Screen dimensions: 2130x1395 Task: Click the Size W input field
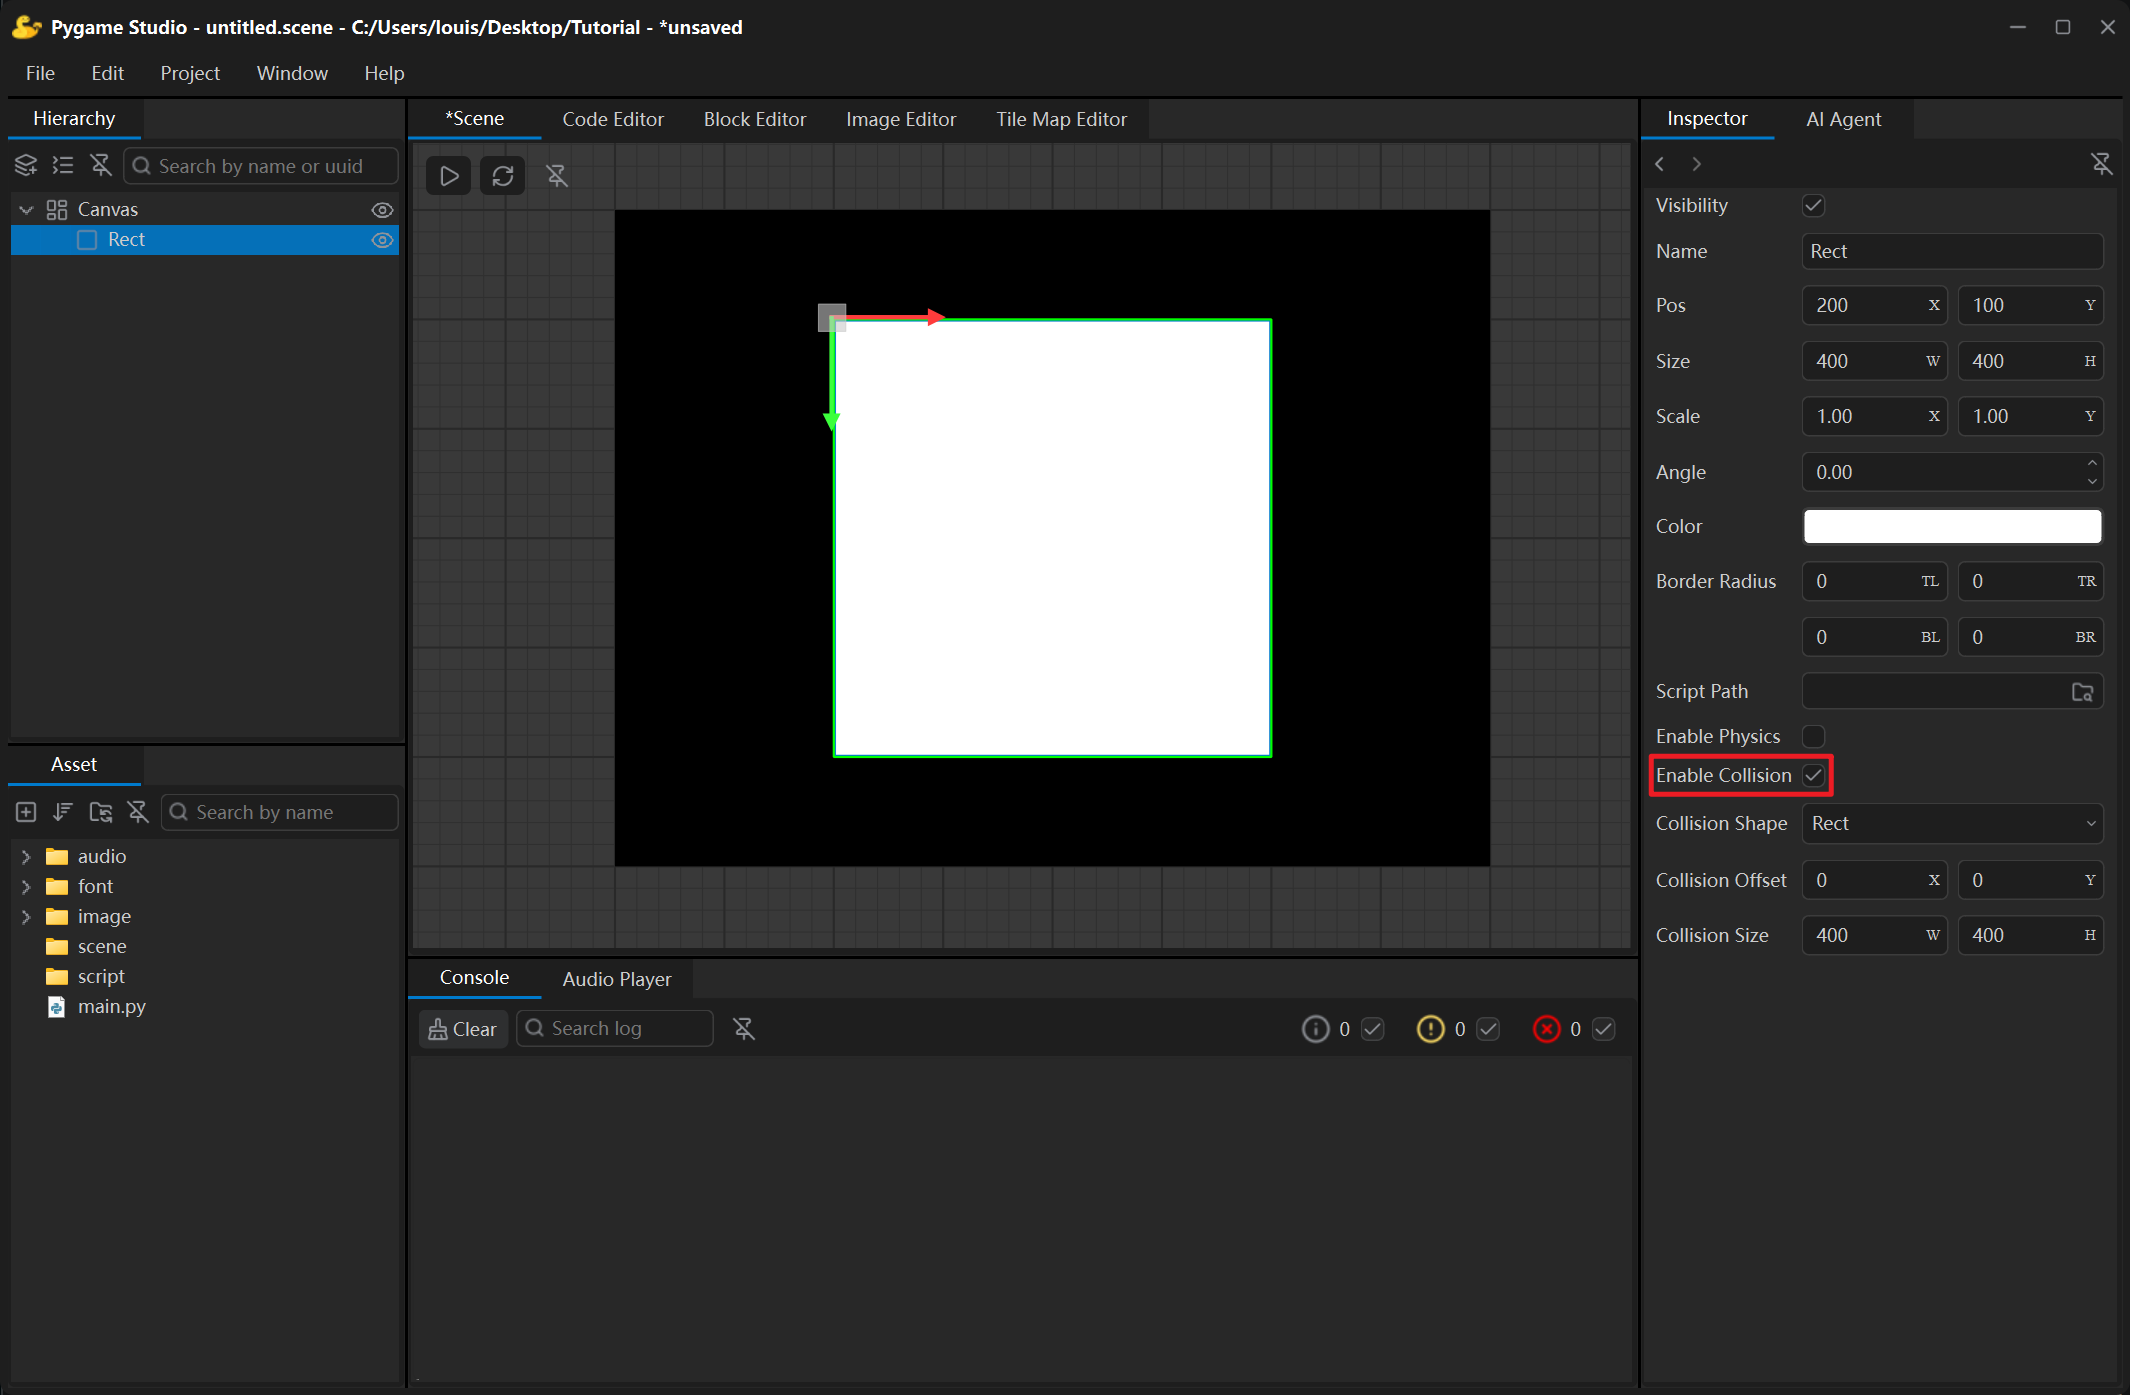(x=1874, y=361)
